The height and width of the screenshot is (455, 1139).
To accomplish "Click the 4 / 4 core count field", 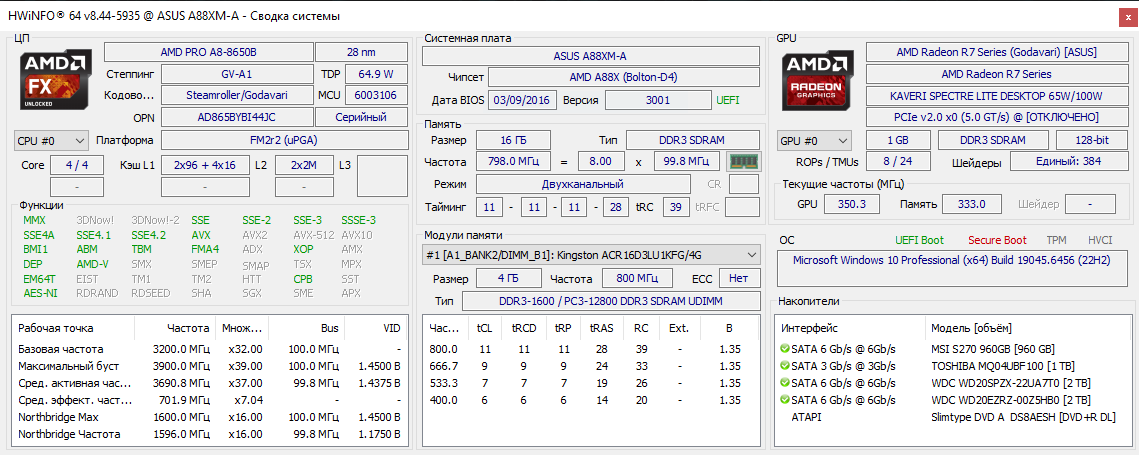I will coord(76,165).
